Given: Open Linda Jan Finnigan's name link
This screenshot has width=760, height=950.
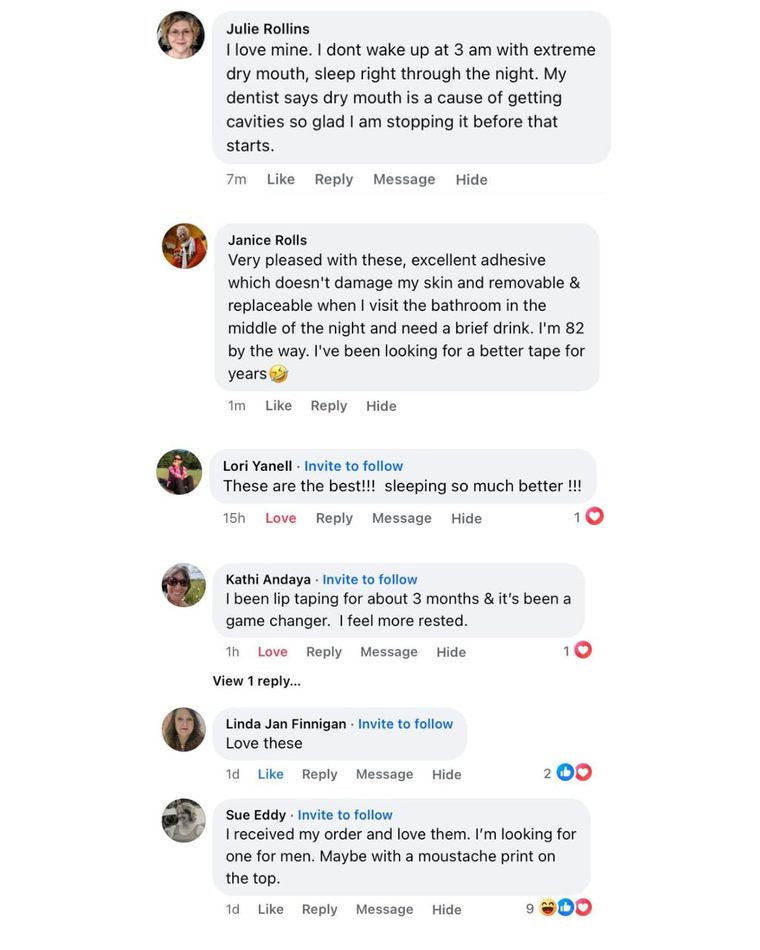Looking at the screenshot, I should pos(286,724).
